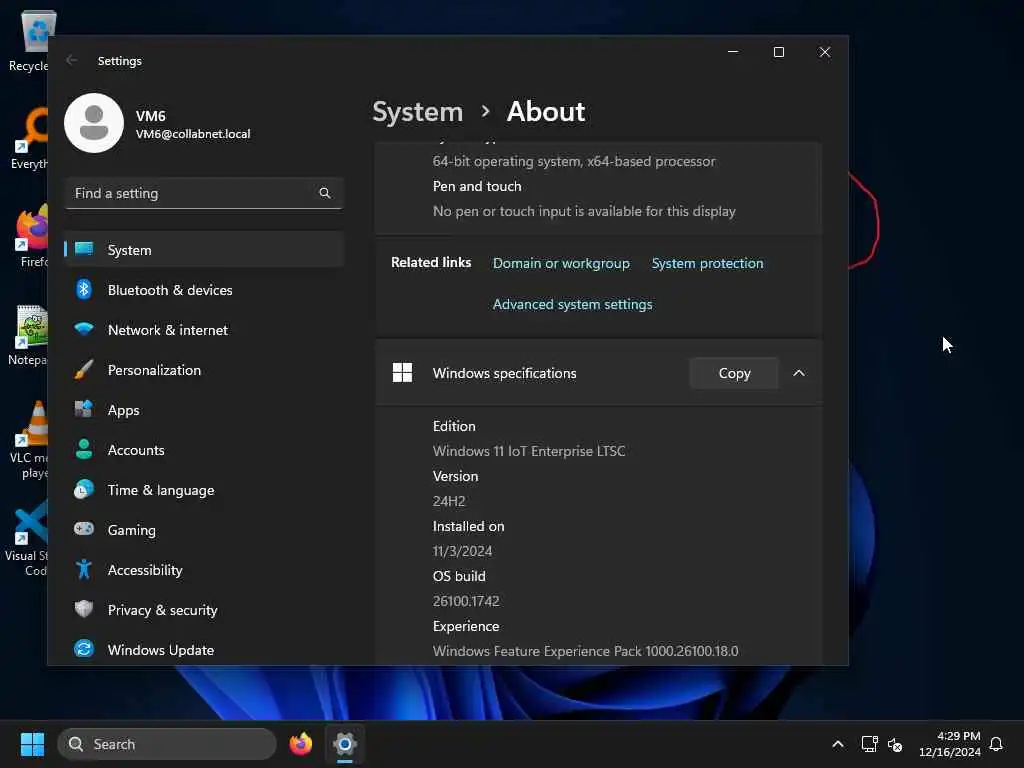Screen dimensions: 1024x768
Task: Click the Windows Update refresh icon
Action: (84, 649)
